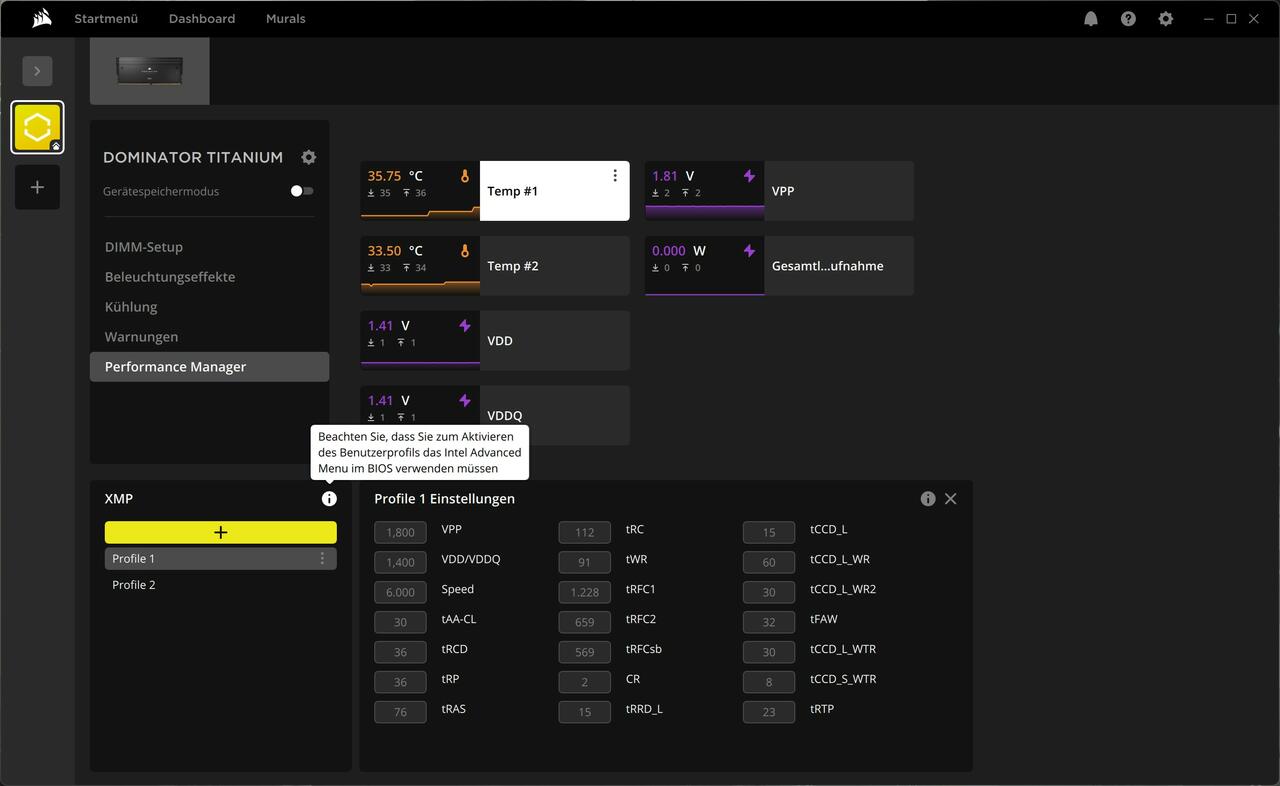This screenshot has height=786, width=1280.
Task: Open the notifications bell icon
Action: [x=1091, y=19]
